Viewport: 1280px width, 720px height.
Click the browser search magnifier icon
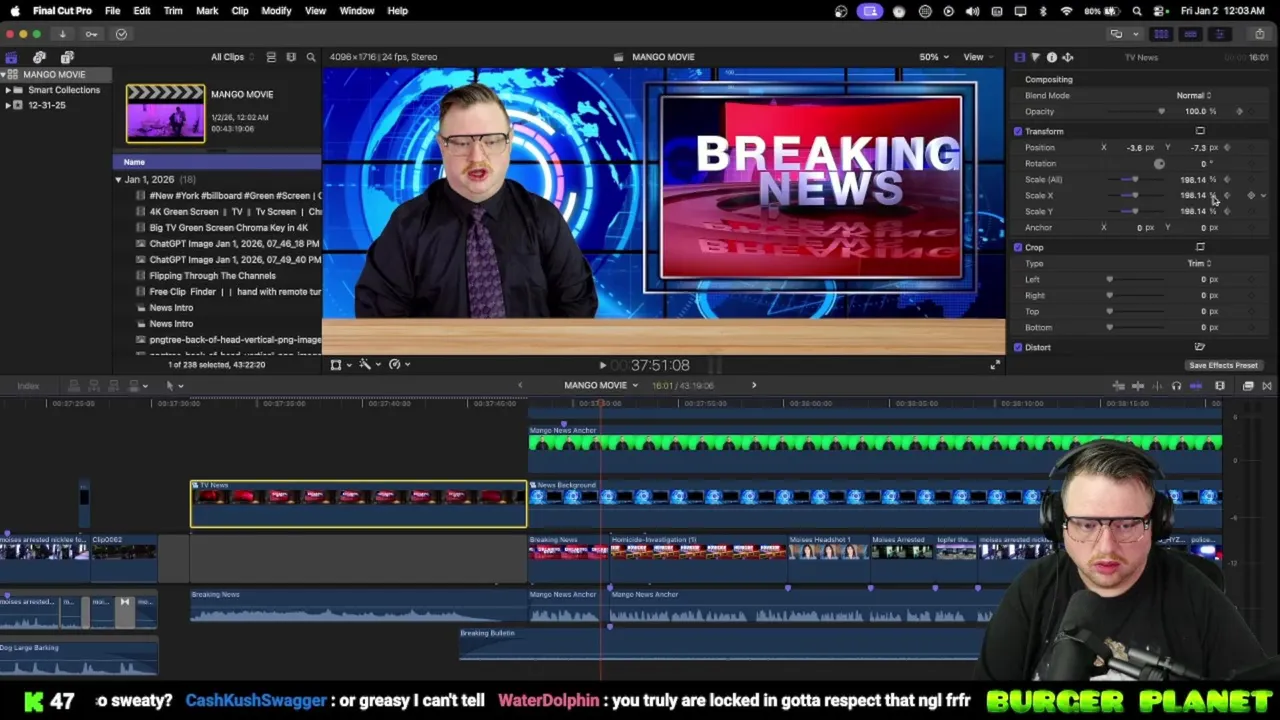[311, 57]
